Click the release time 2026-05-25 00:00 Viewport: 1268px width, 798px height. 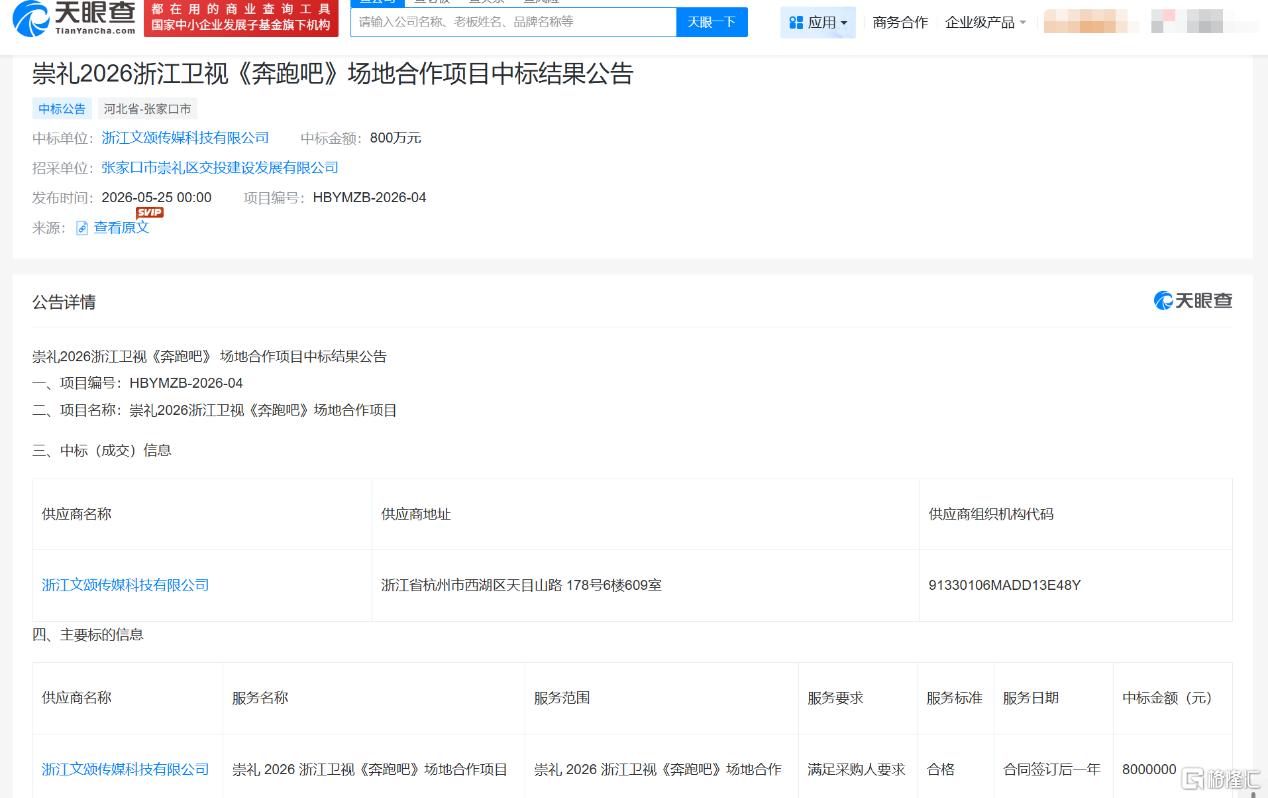157,198
